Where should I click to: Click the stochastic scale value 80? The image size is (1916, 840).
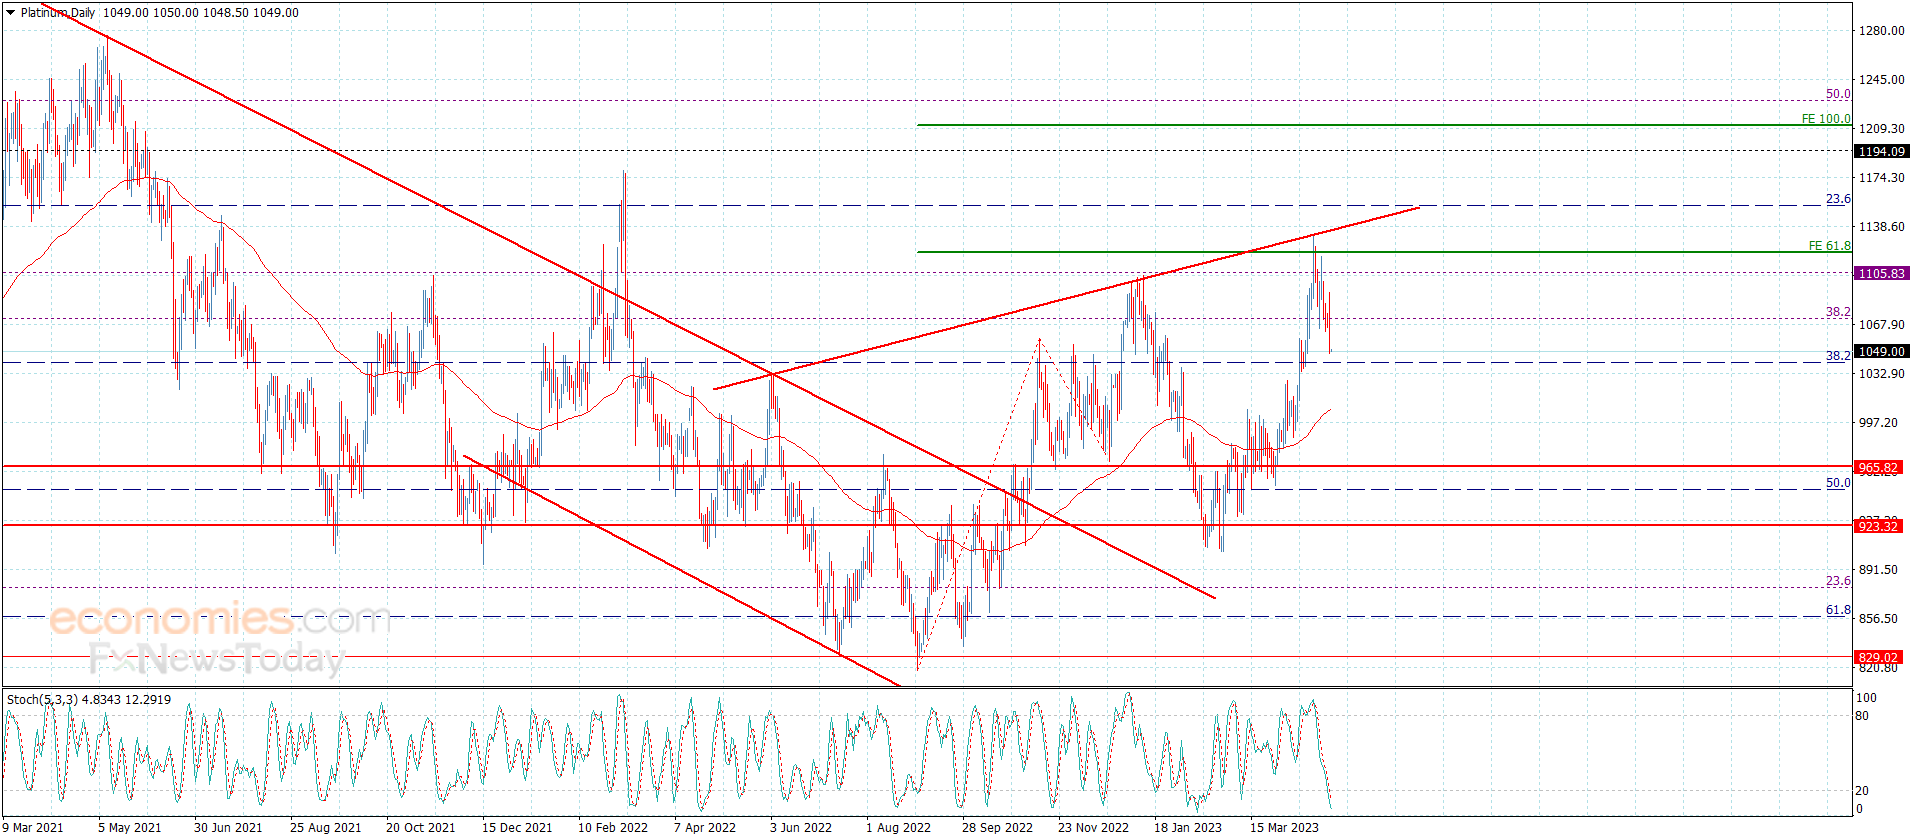pos(1861,715)
